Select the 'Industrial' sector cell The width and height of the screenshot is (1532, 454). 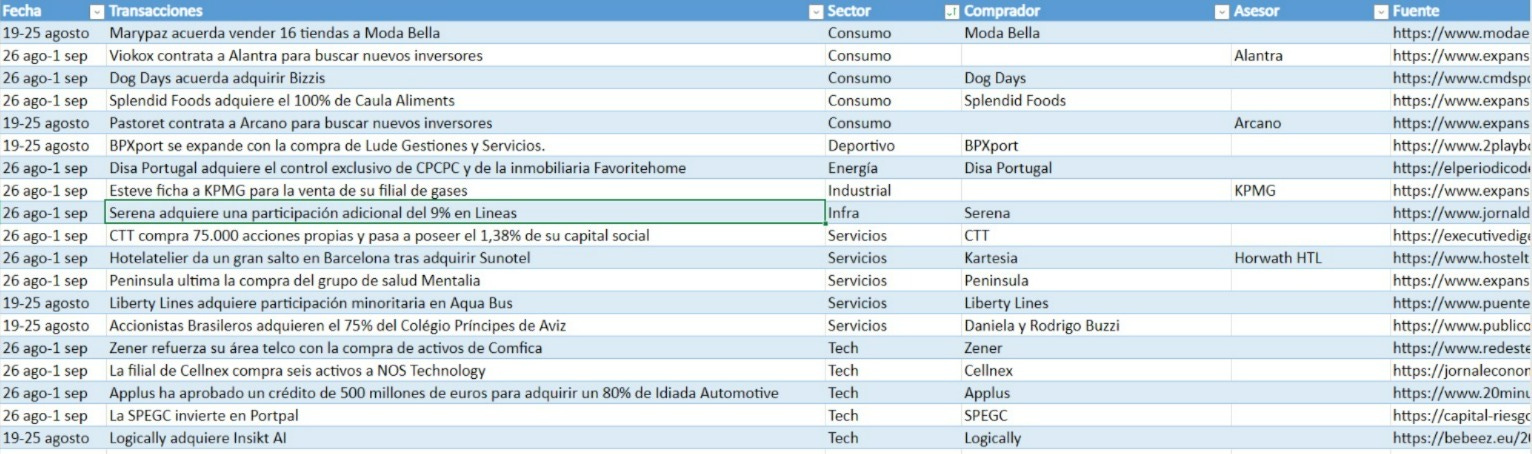pos(893,191)
